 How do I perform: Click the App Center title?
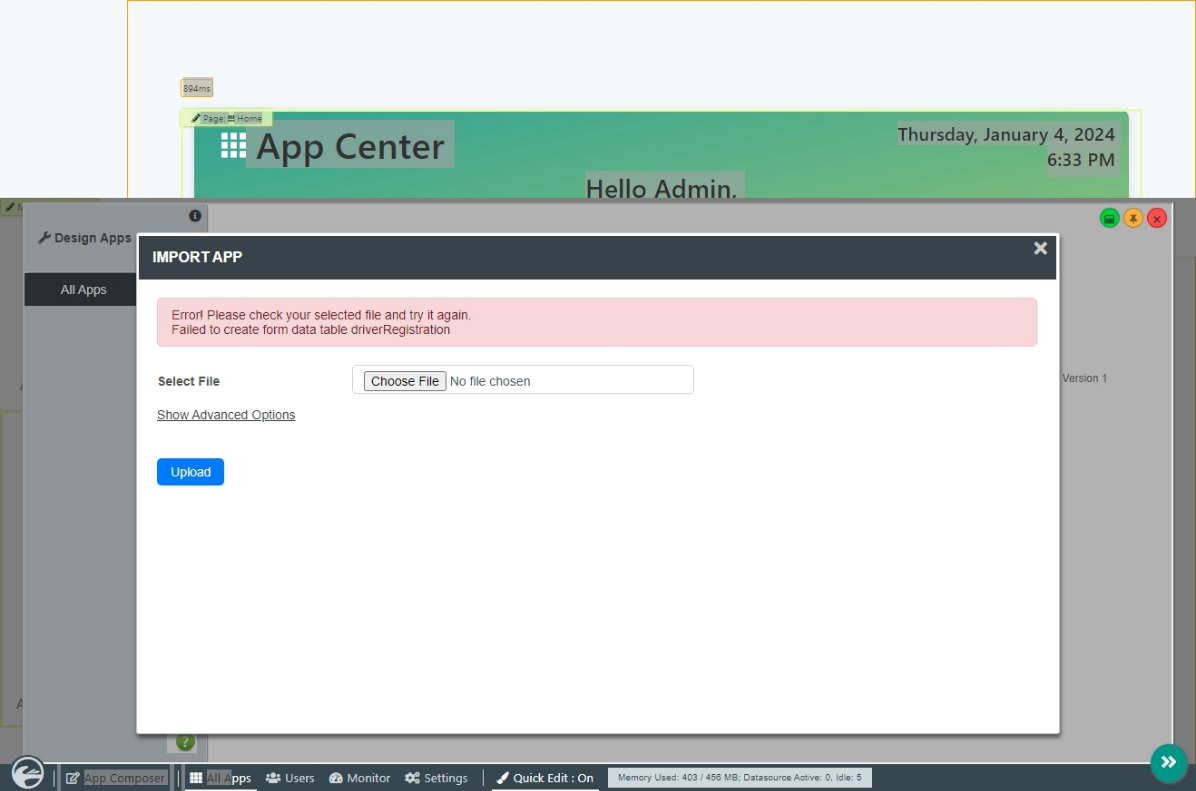click(x=350, y=146)
